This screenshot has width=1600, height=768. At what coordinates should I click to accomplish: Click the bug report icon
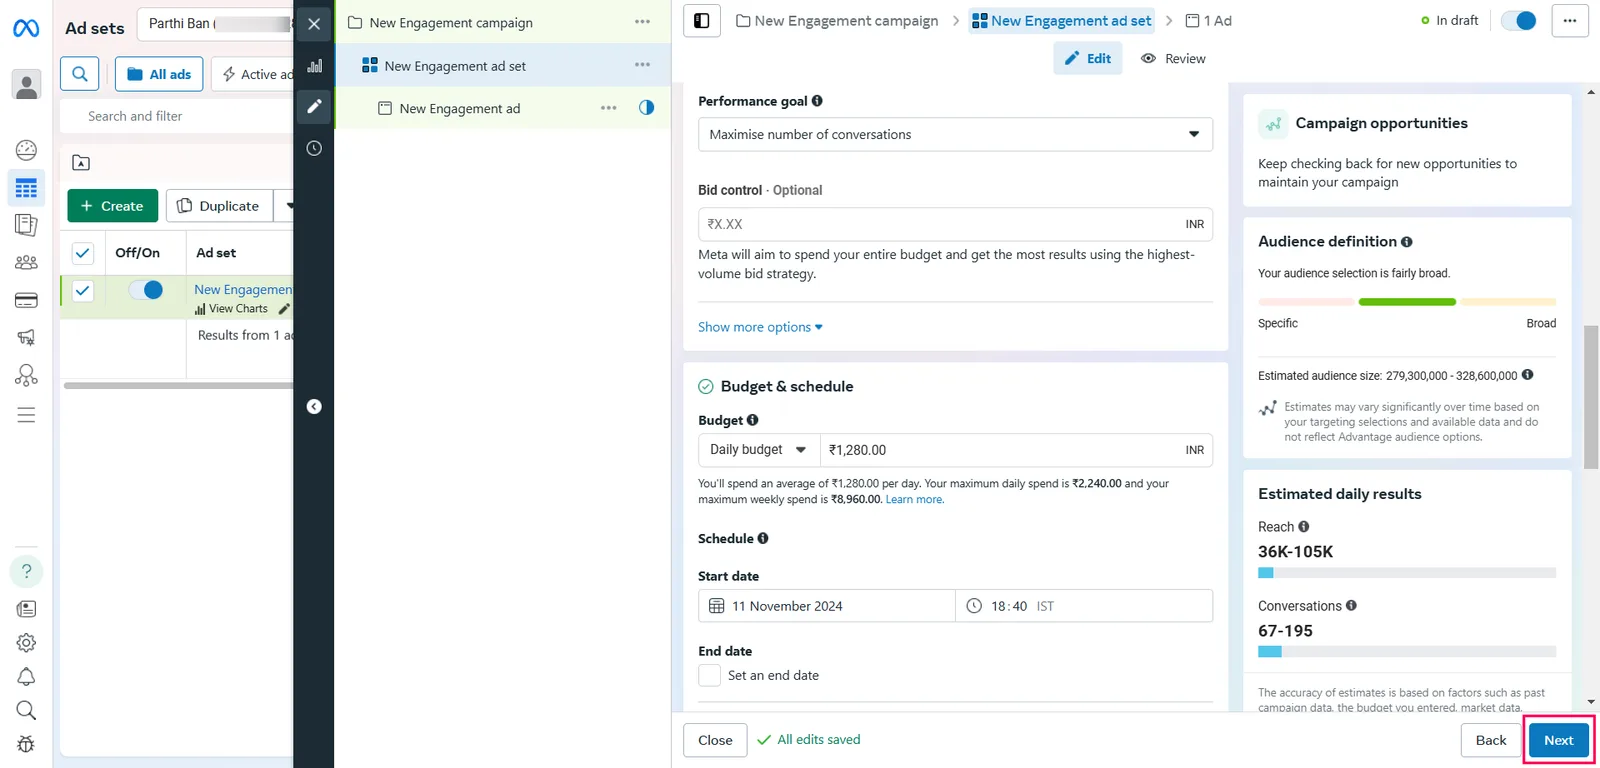[x=26, y=744]
